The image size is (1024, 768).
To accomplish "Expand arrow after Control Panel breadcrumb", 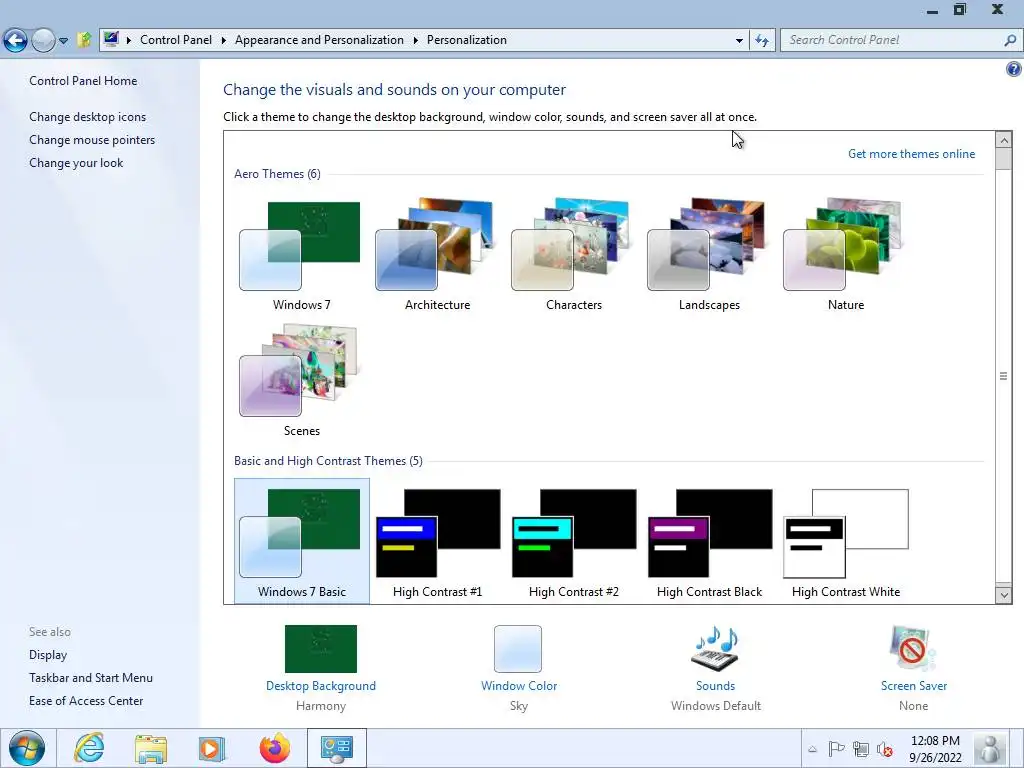I will (x=223, y=40).
